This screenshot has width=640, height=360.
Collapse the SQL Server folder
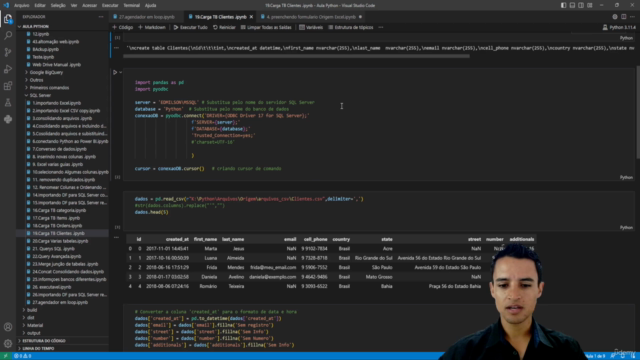coord(40,96)
